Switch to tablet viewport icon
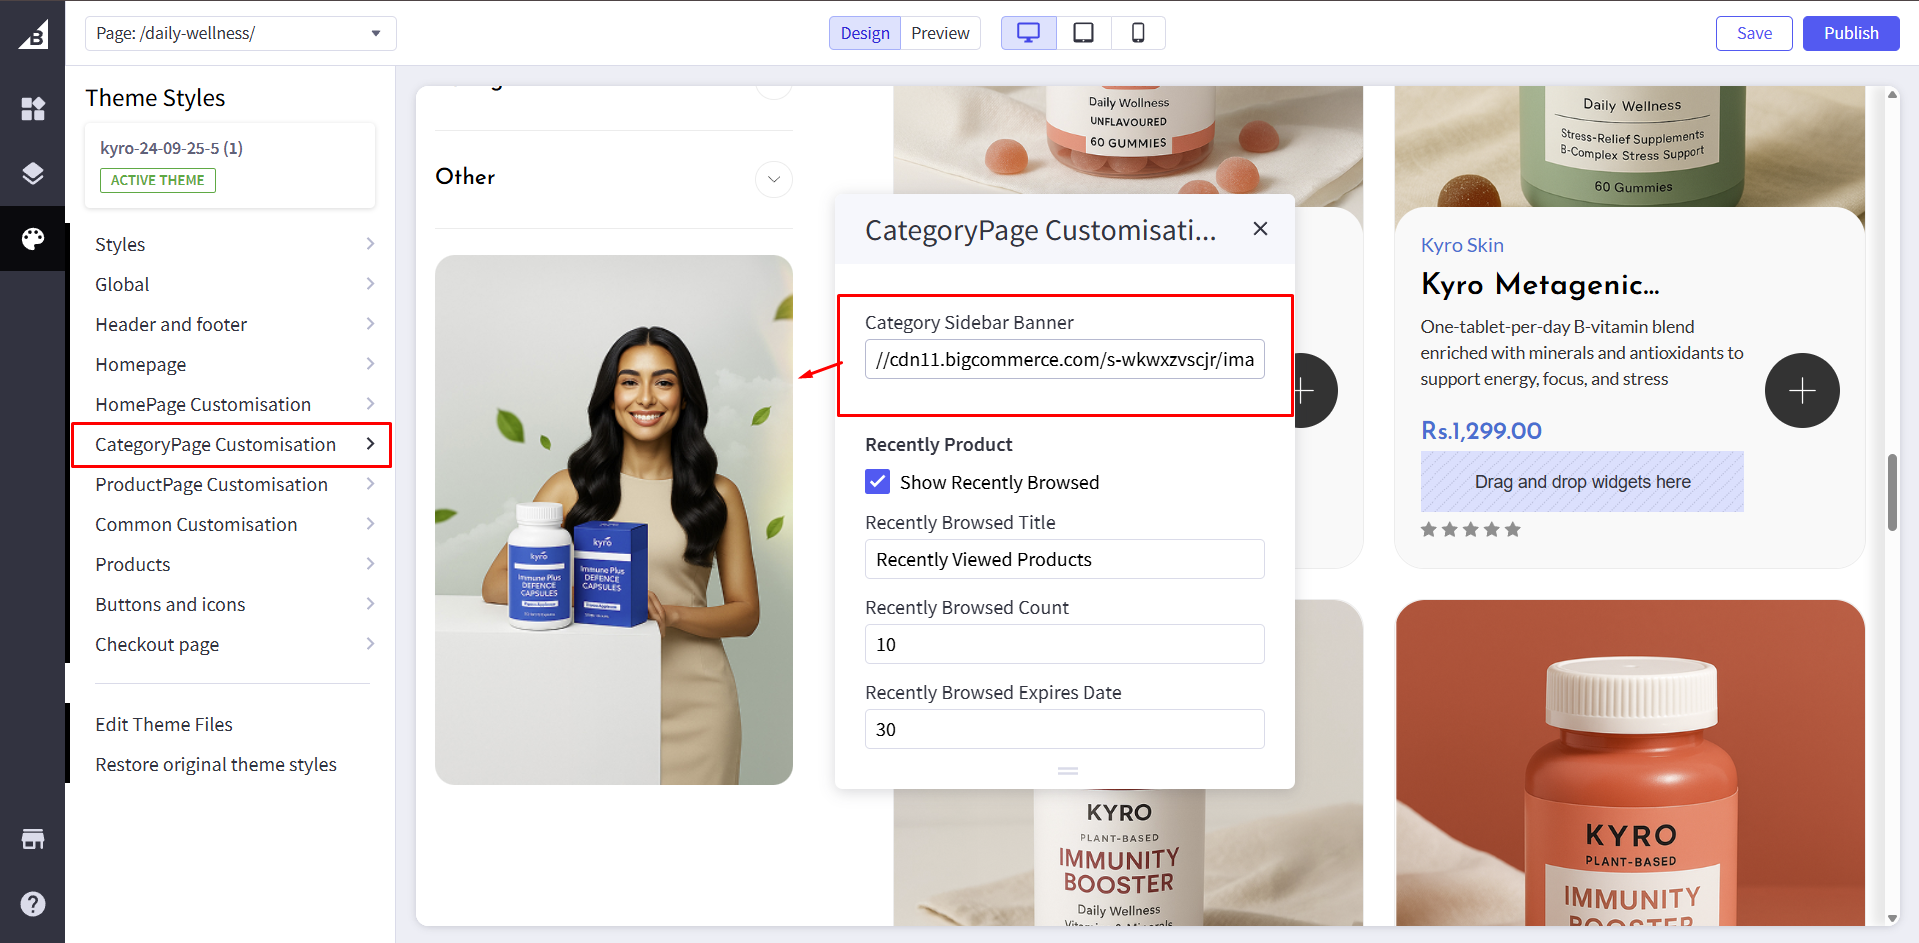Screen dimensions: 1919x943 1083,33
